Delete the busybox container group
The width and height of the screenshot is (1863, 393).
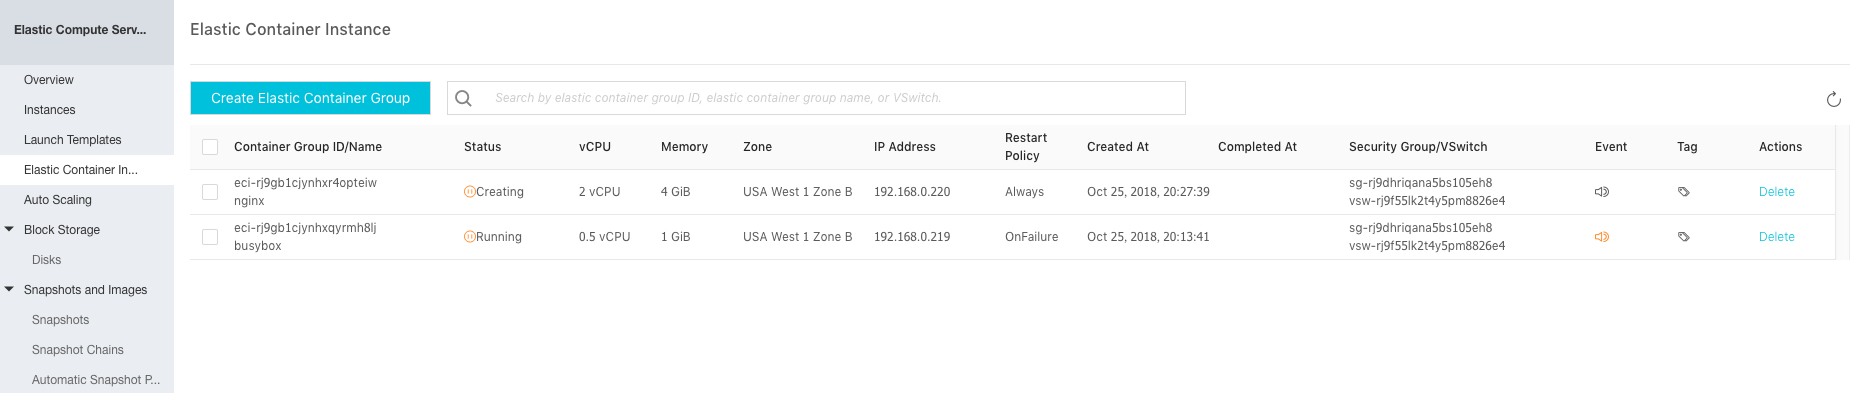pos(1776,237)
